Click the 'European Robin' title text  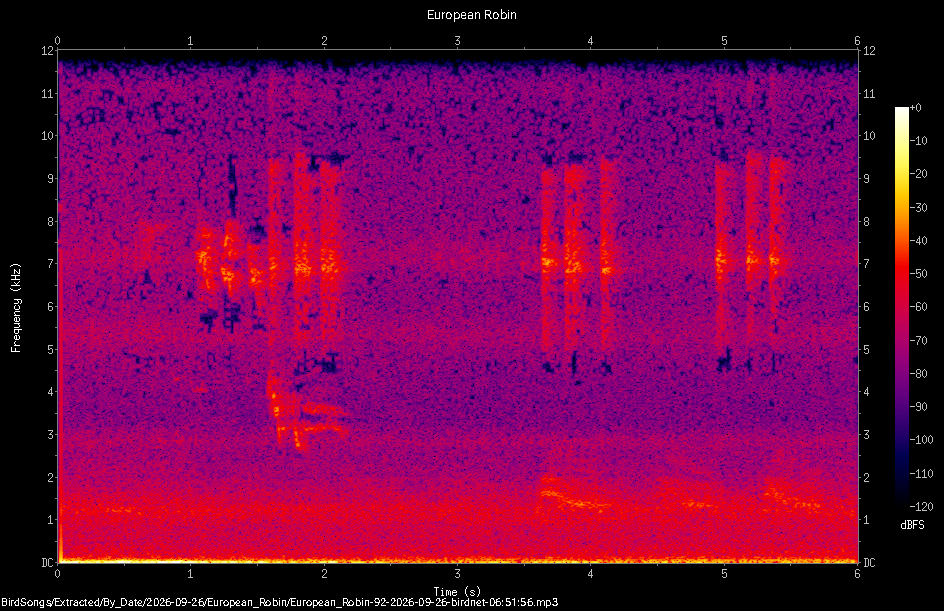(471, 15)
